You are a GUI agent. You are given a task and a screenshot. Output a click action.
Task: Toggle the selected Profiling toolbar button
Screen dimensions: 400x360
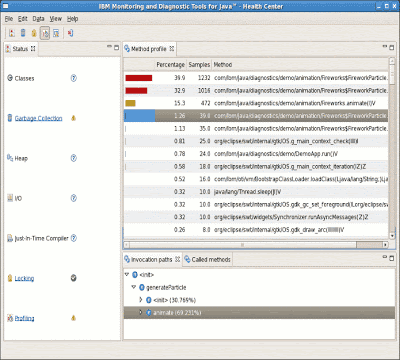(x=45, y=33)
